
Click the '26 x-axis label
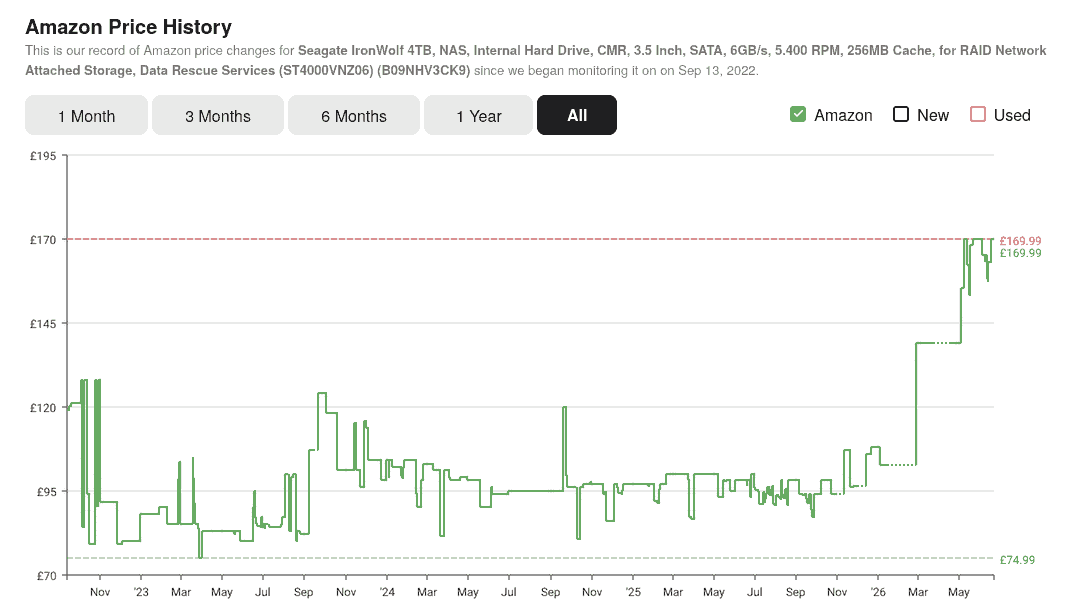coord(879,592)
